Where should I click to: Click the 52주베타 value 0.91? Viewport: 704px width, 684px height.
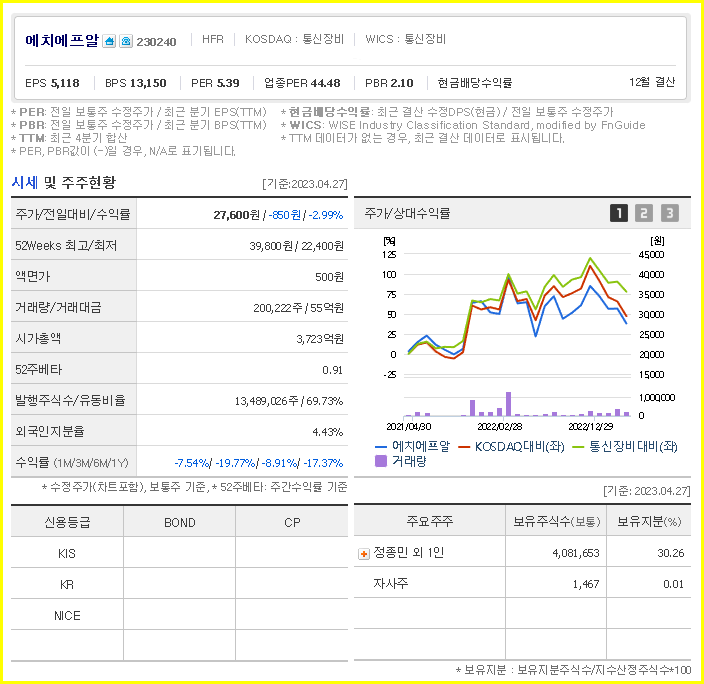tap(333, 370)
